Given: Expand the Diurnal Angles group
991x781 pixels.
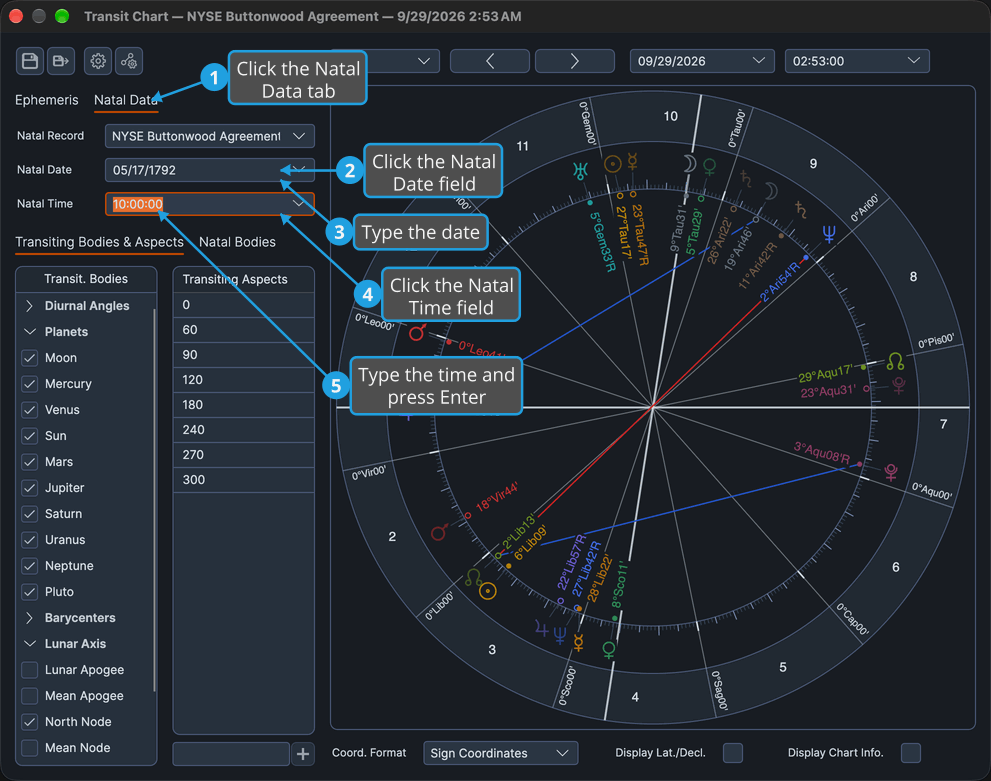Looking at the screenshot, I should (29, 306).
